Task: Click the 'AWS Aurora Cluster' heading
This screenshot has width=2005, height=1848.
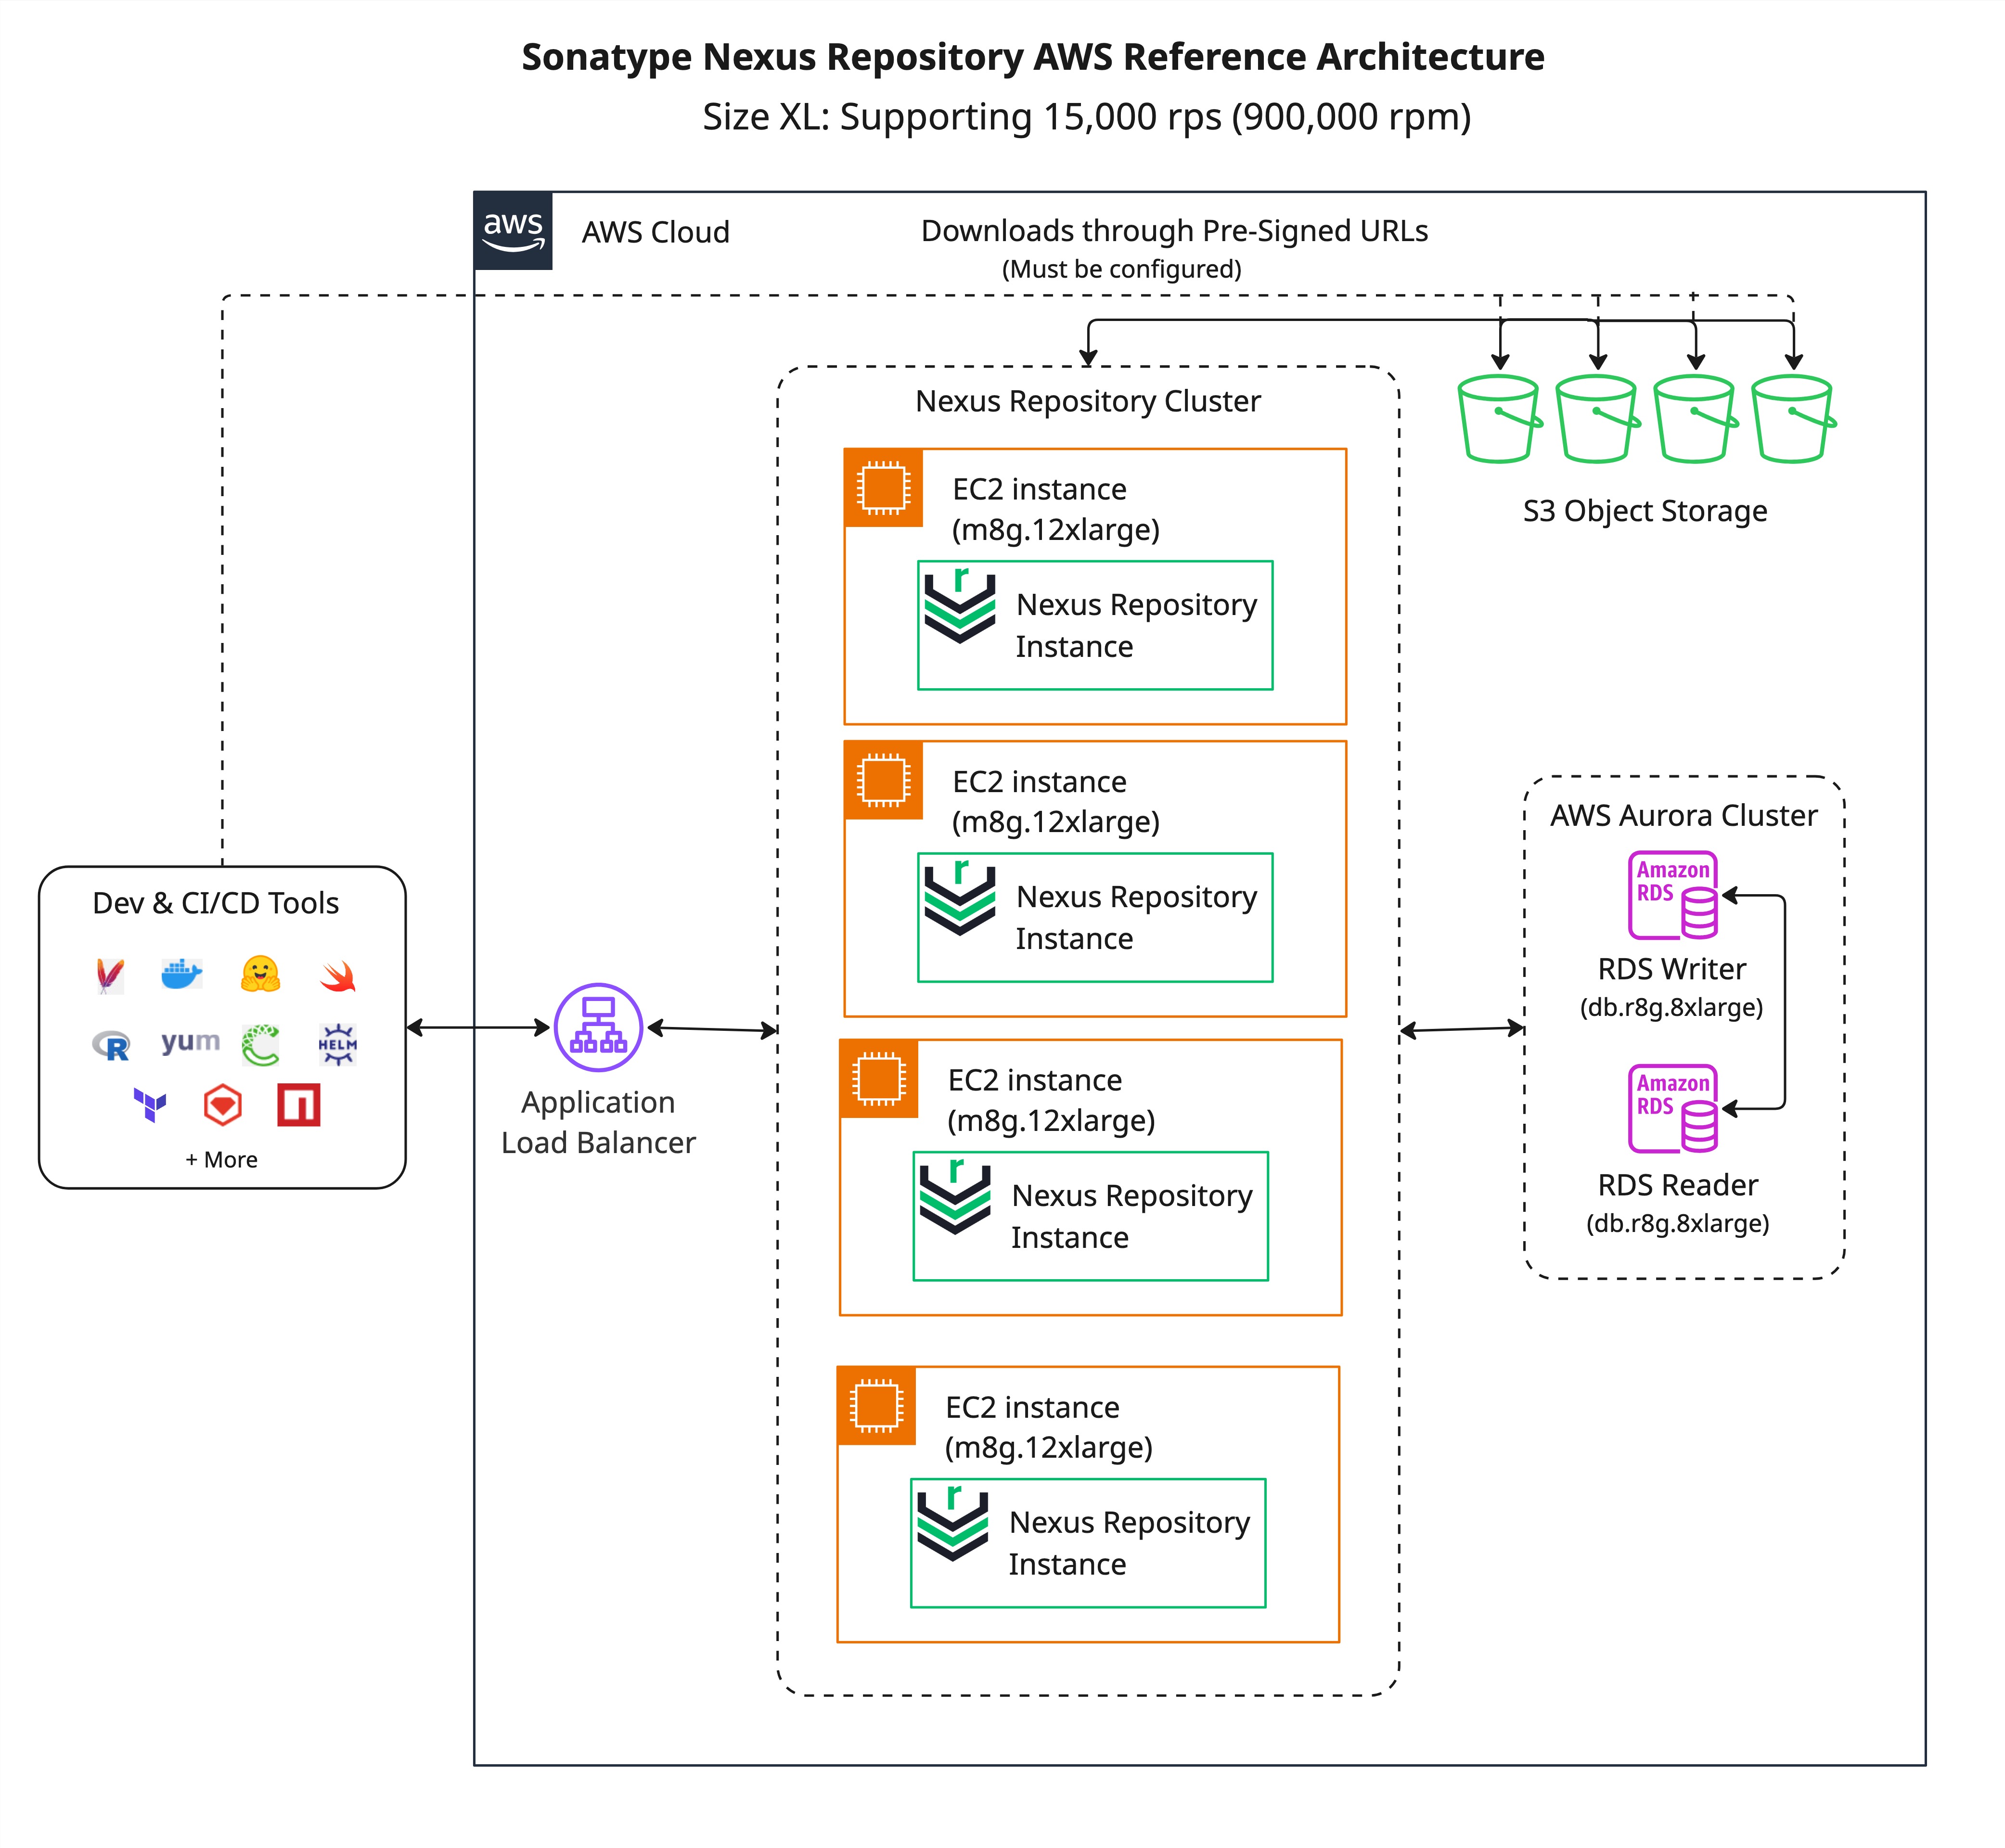Action: coord(1684,815)
